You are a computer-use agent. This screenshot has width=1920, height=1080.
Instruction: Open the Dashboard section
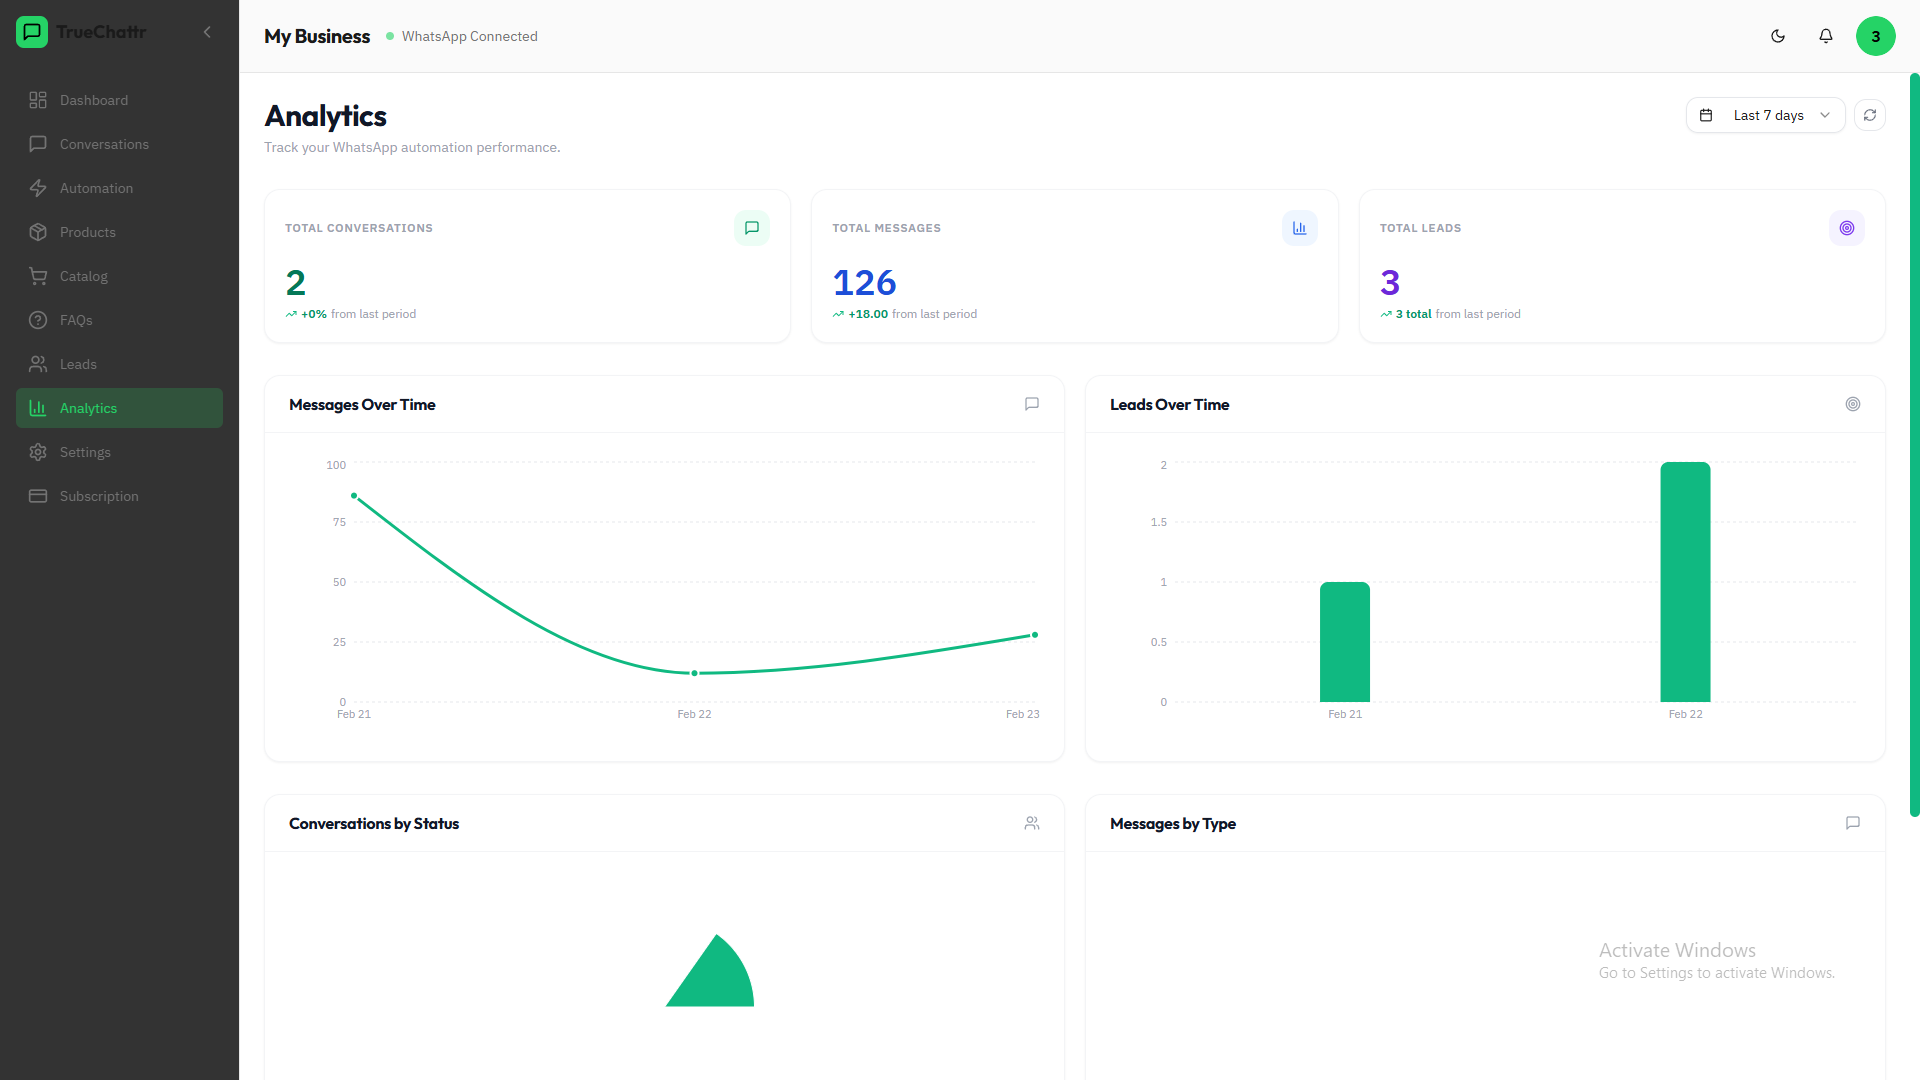tap(93, 100)
